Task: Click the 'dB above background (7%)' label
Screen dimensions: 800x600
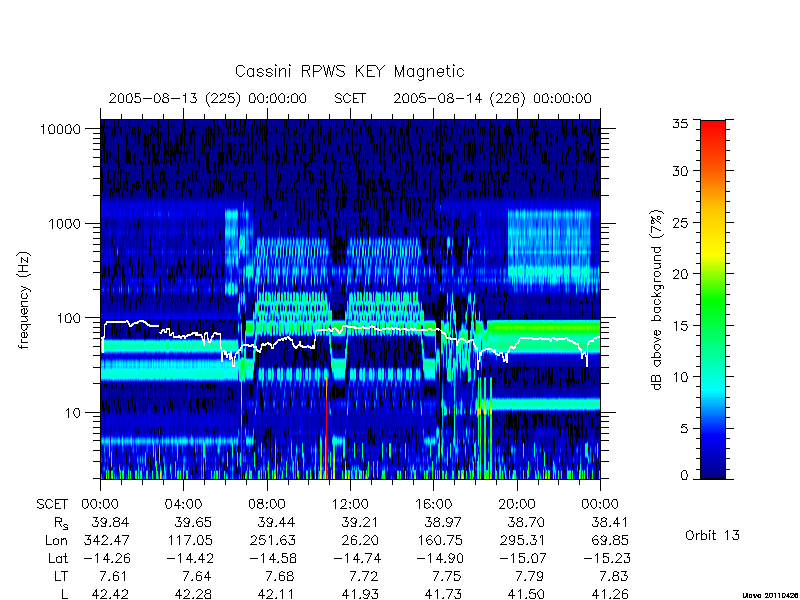Action: pos(658,300)
